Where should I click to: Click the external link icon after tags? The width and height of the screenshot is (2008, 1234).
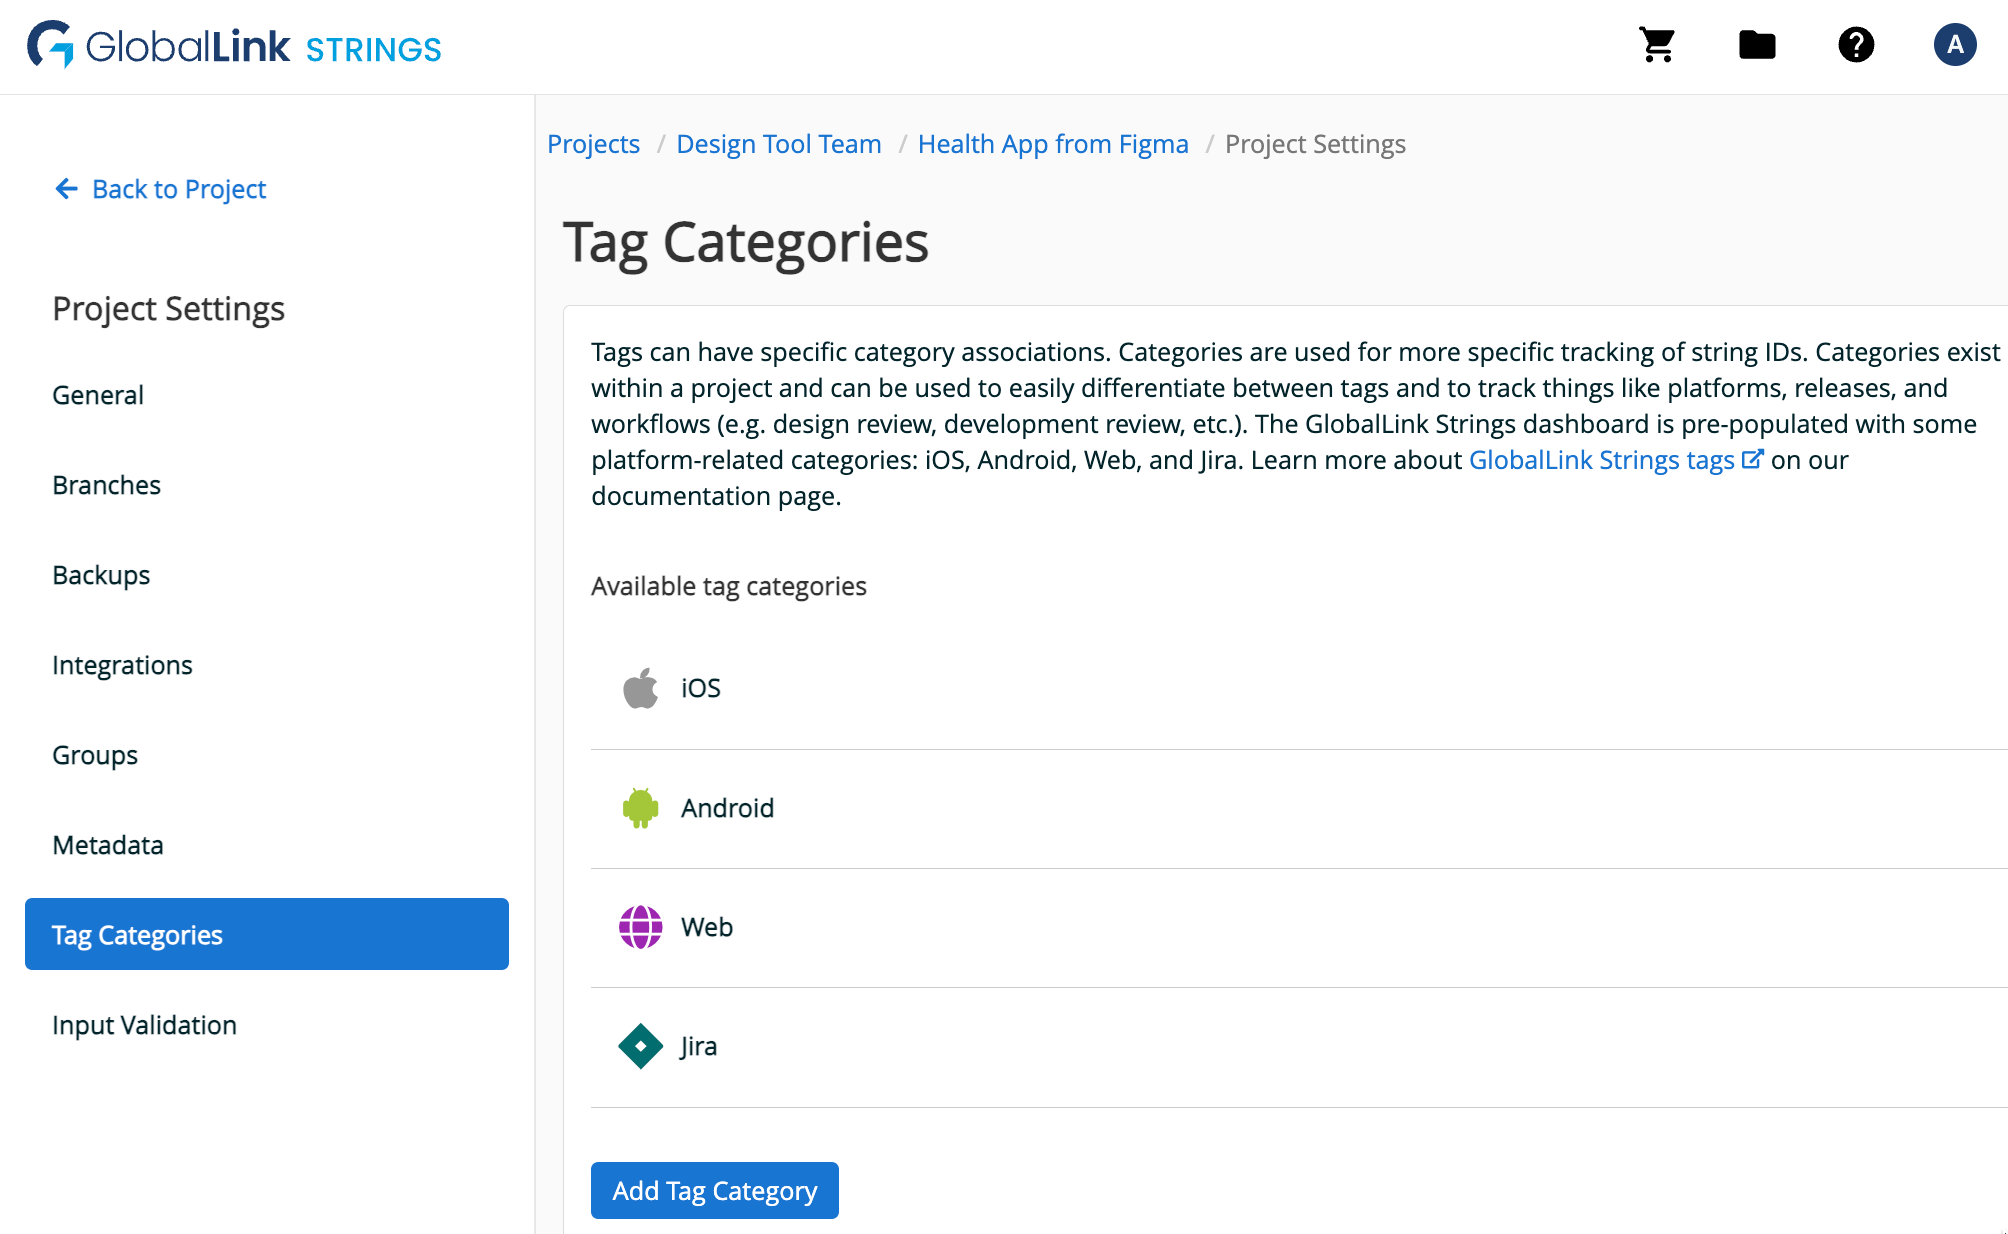(x=1752, y=459)
